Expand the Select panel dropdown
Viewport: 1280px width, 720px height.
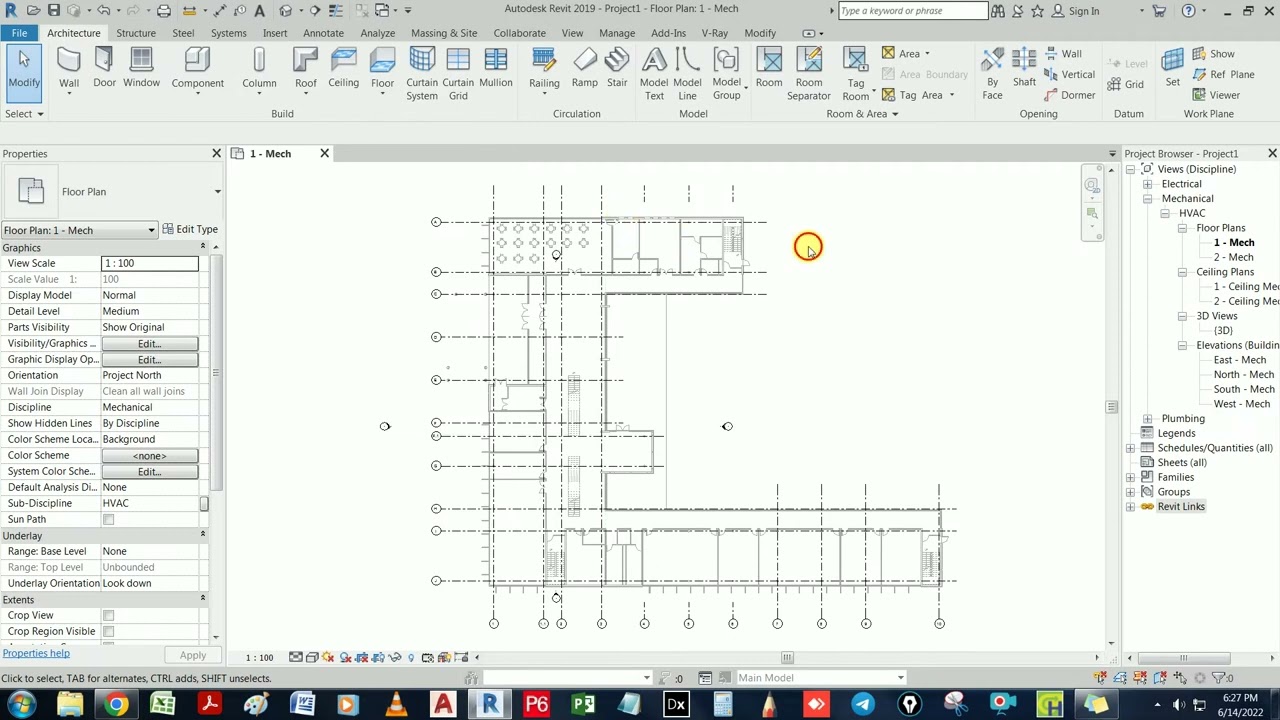click(x=24, y=114)
